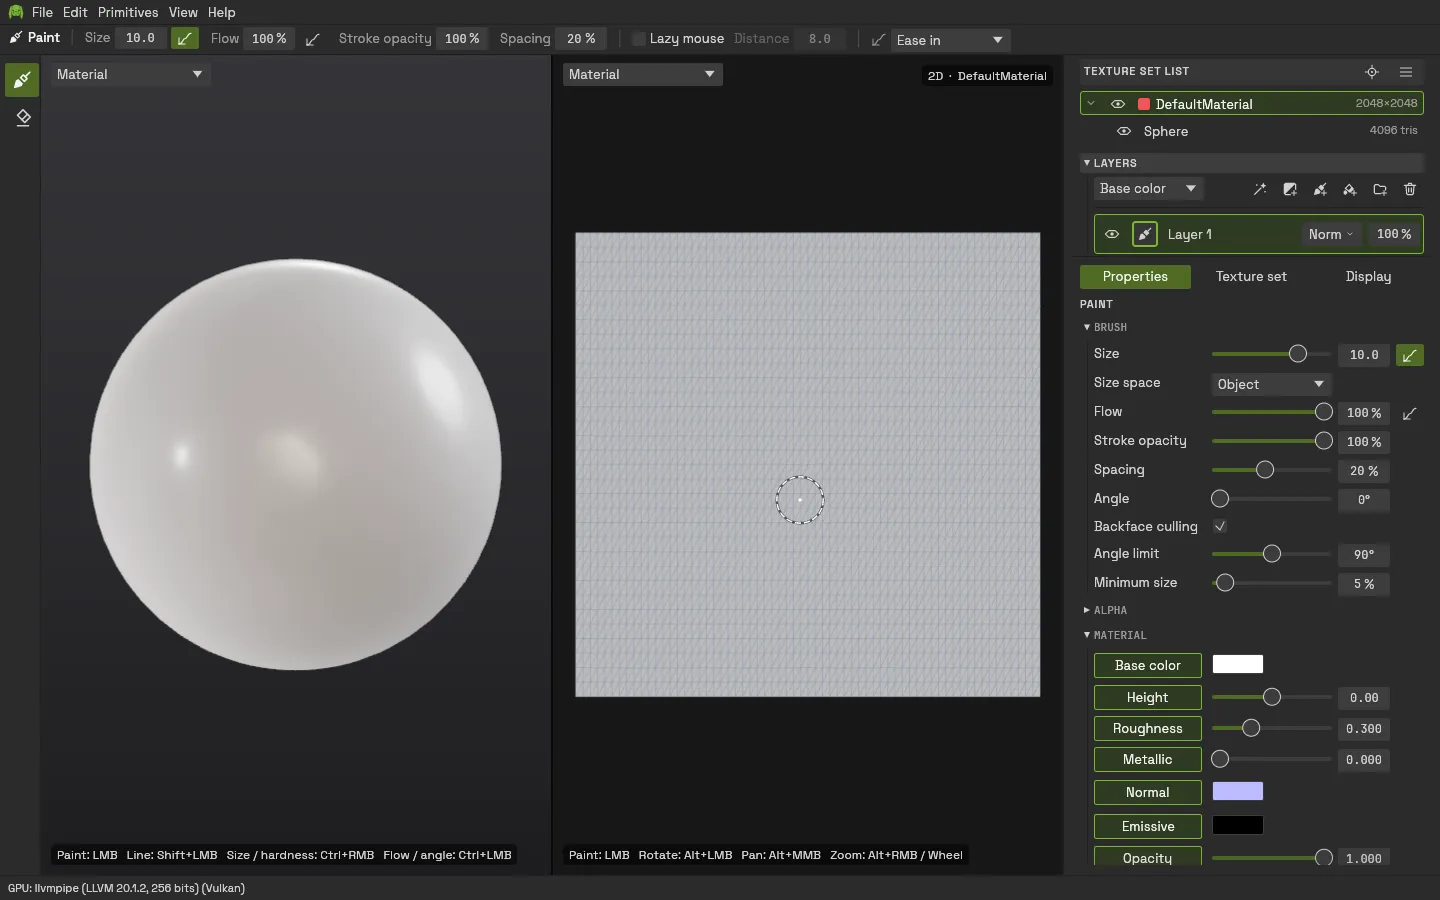This screenshot has width=1440, height=900.
Task: Click the Height channel button
Action: point(1148,698)
